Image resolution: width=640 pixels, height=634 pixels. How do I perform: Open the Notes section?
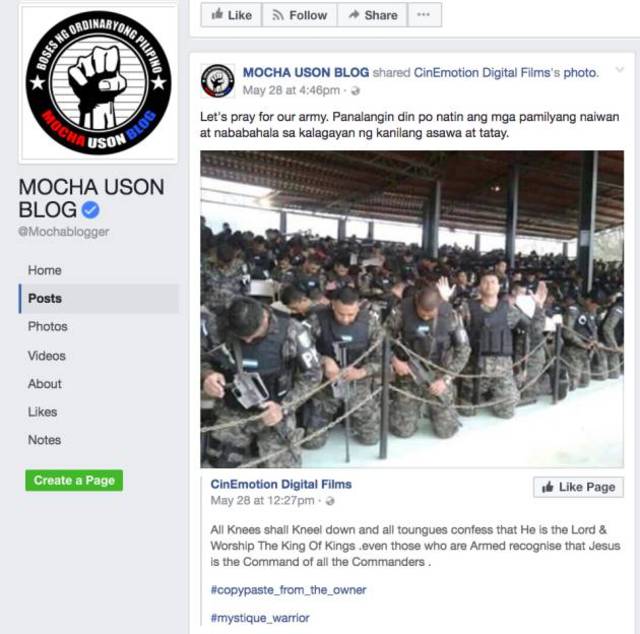[x=44, y=440]
